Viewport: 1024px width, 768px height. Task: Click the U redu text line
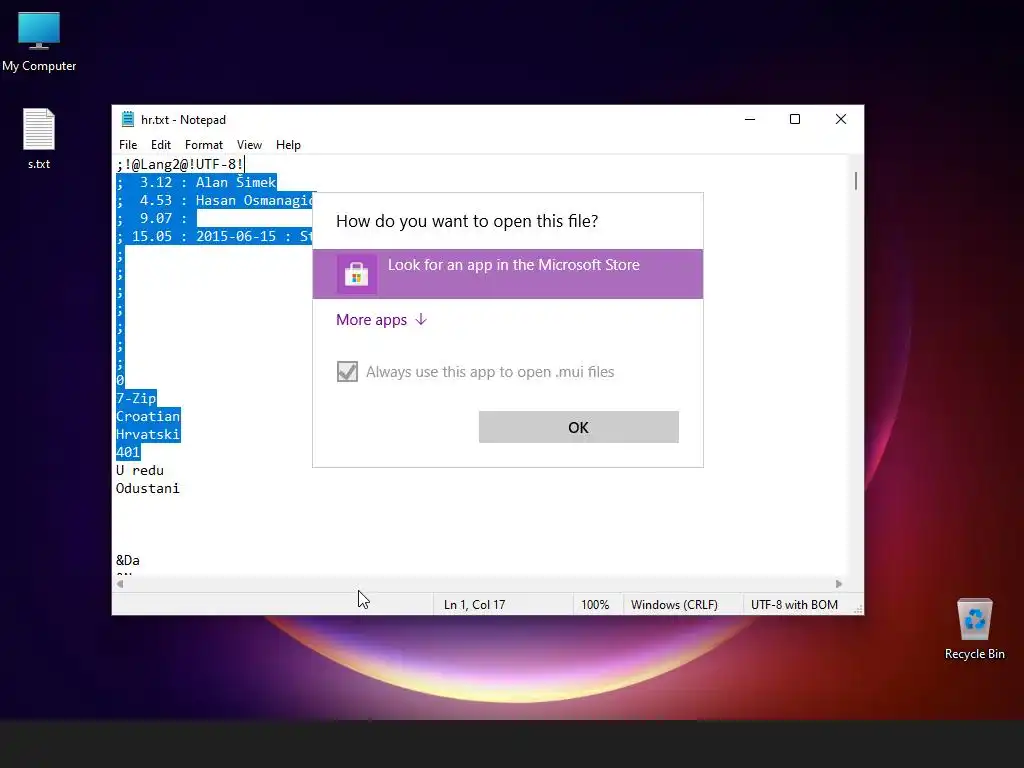tap(140, 470)
